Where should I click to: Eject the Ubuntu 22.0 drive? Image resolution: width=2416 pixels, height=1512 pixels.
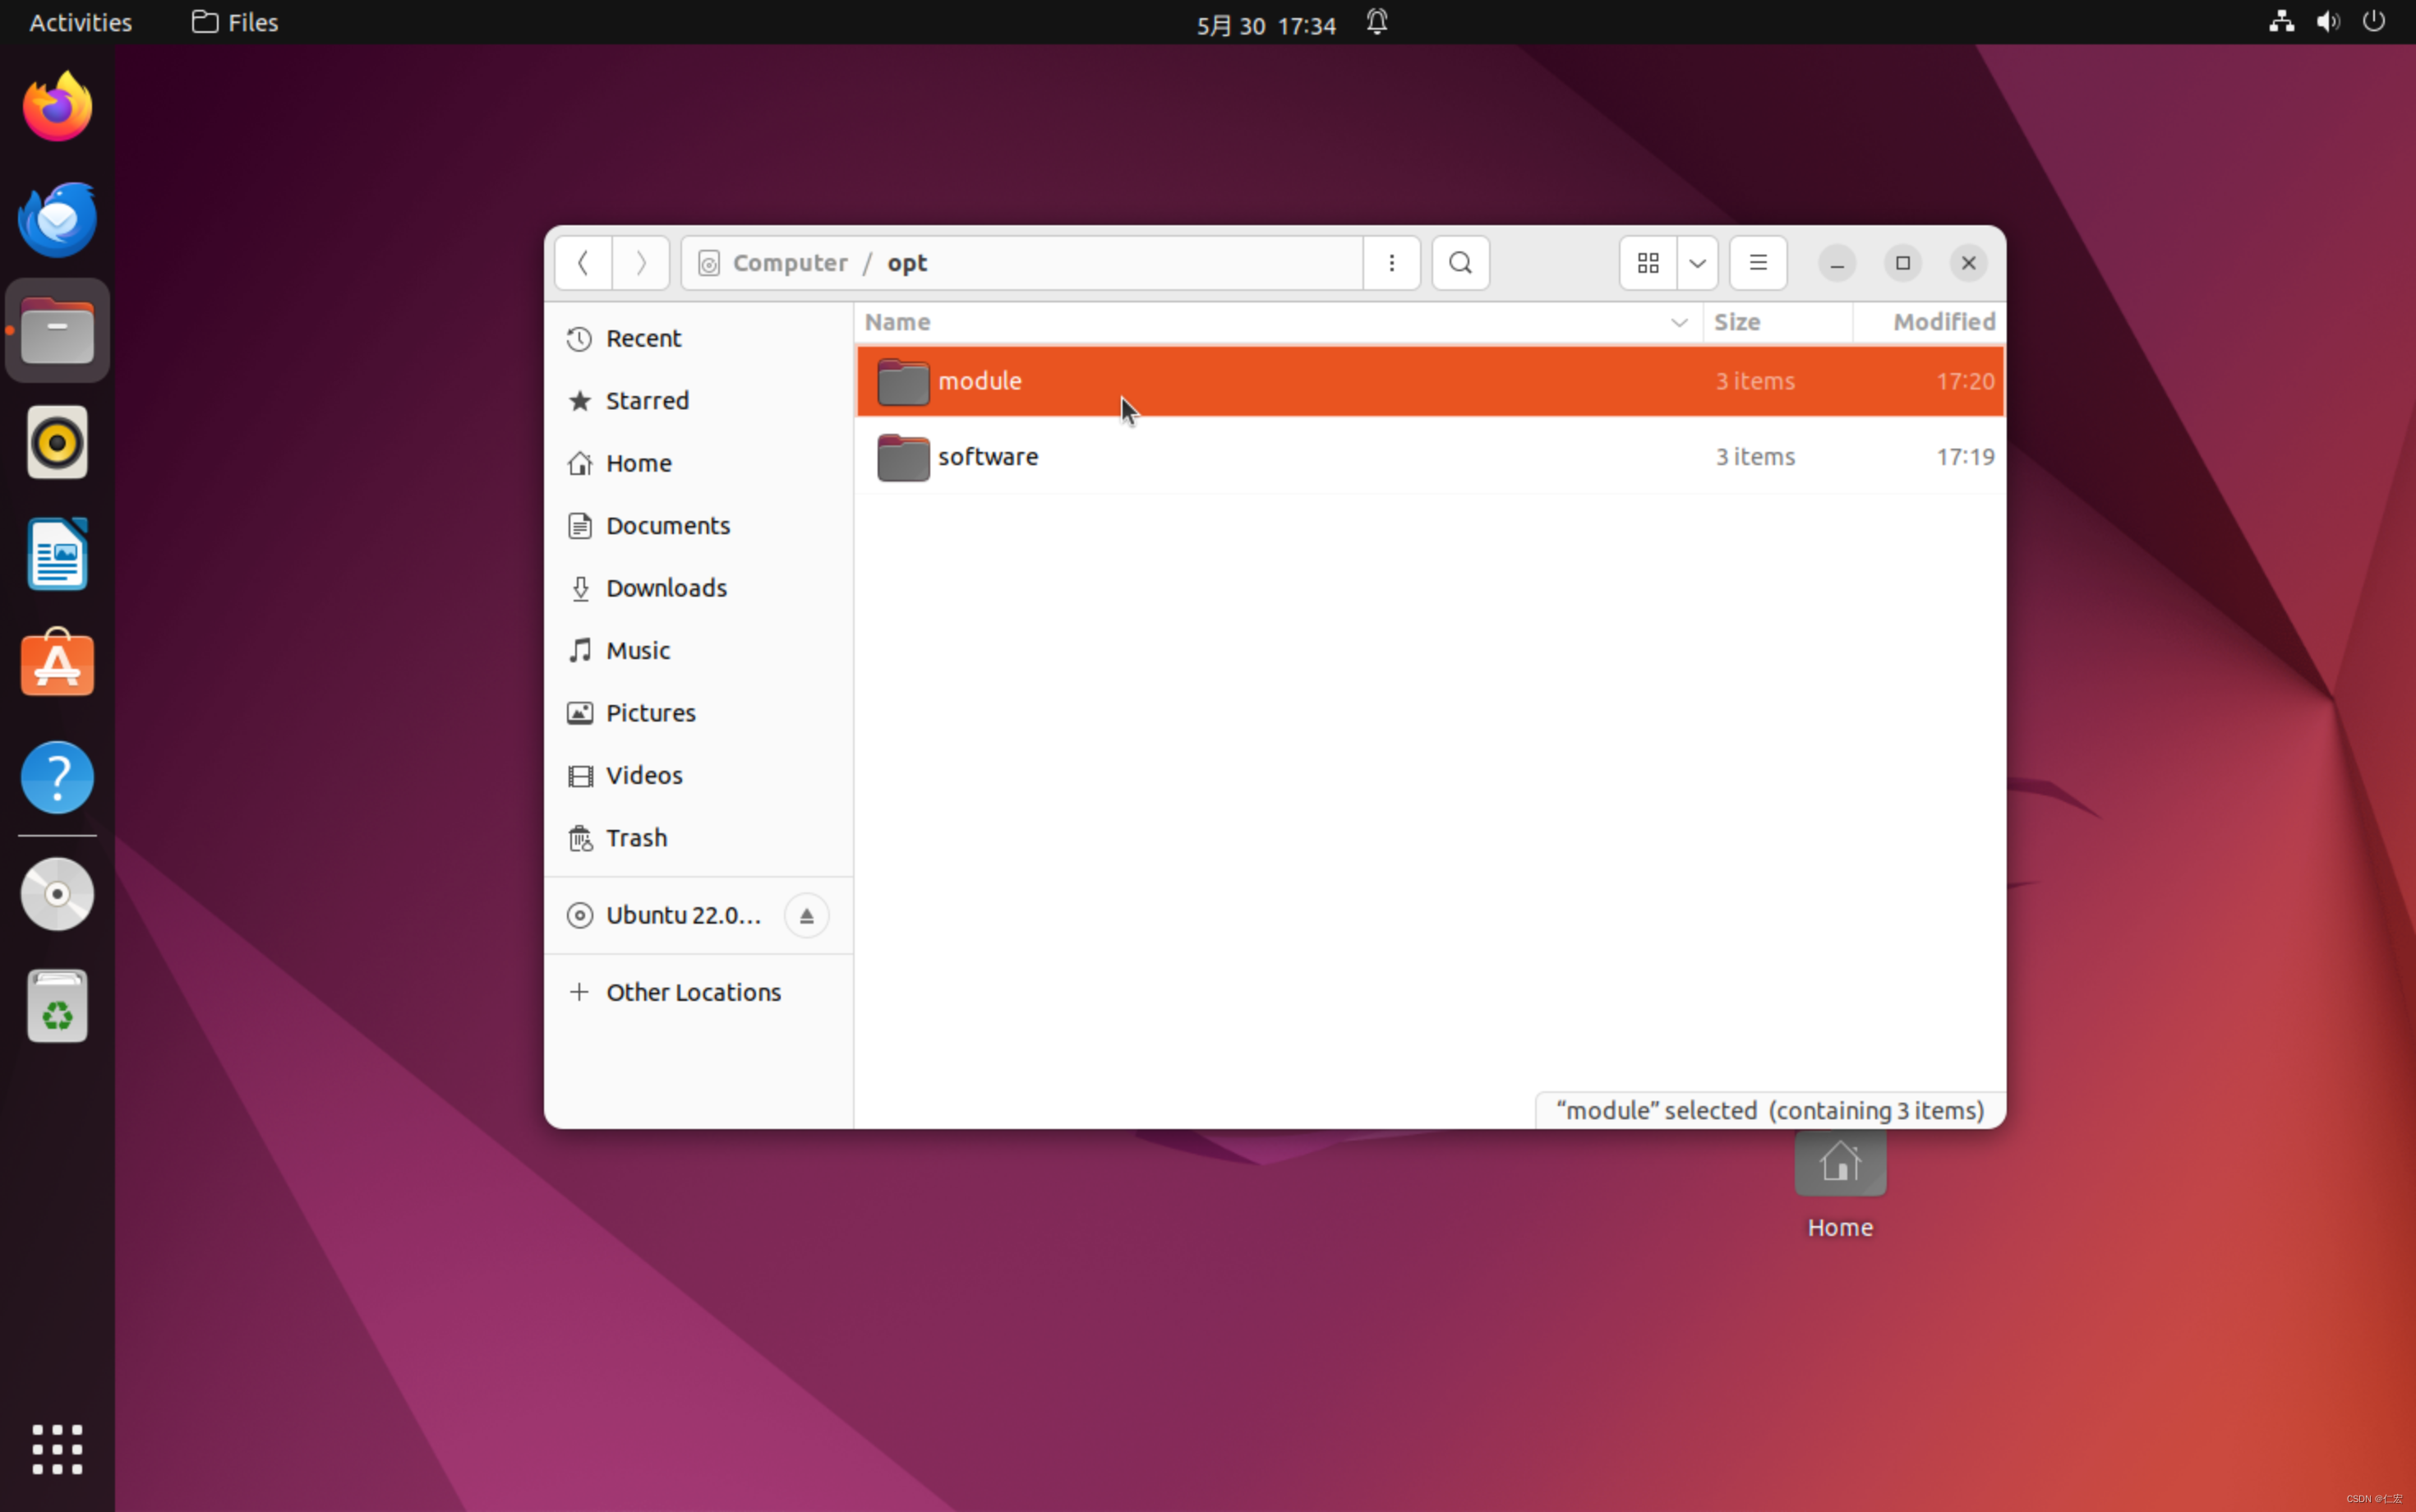pyautogui.click(x=806, y=915)
